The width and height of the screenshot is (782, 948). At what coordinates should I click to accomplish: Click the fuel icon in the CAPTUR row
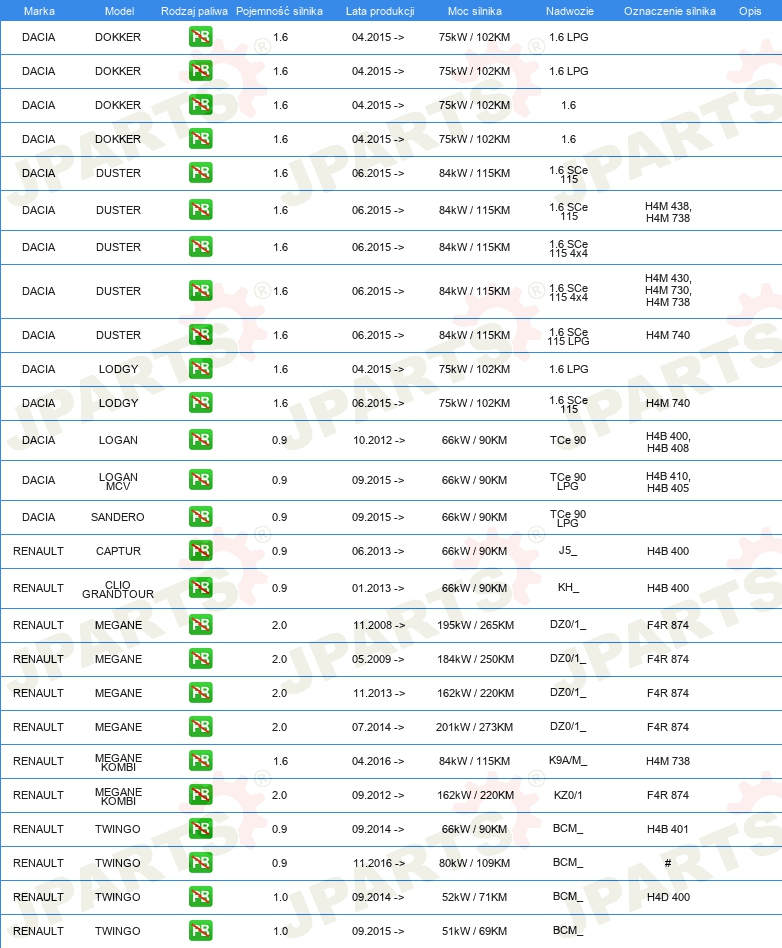click(x=200, y=550)
